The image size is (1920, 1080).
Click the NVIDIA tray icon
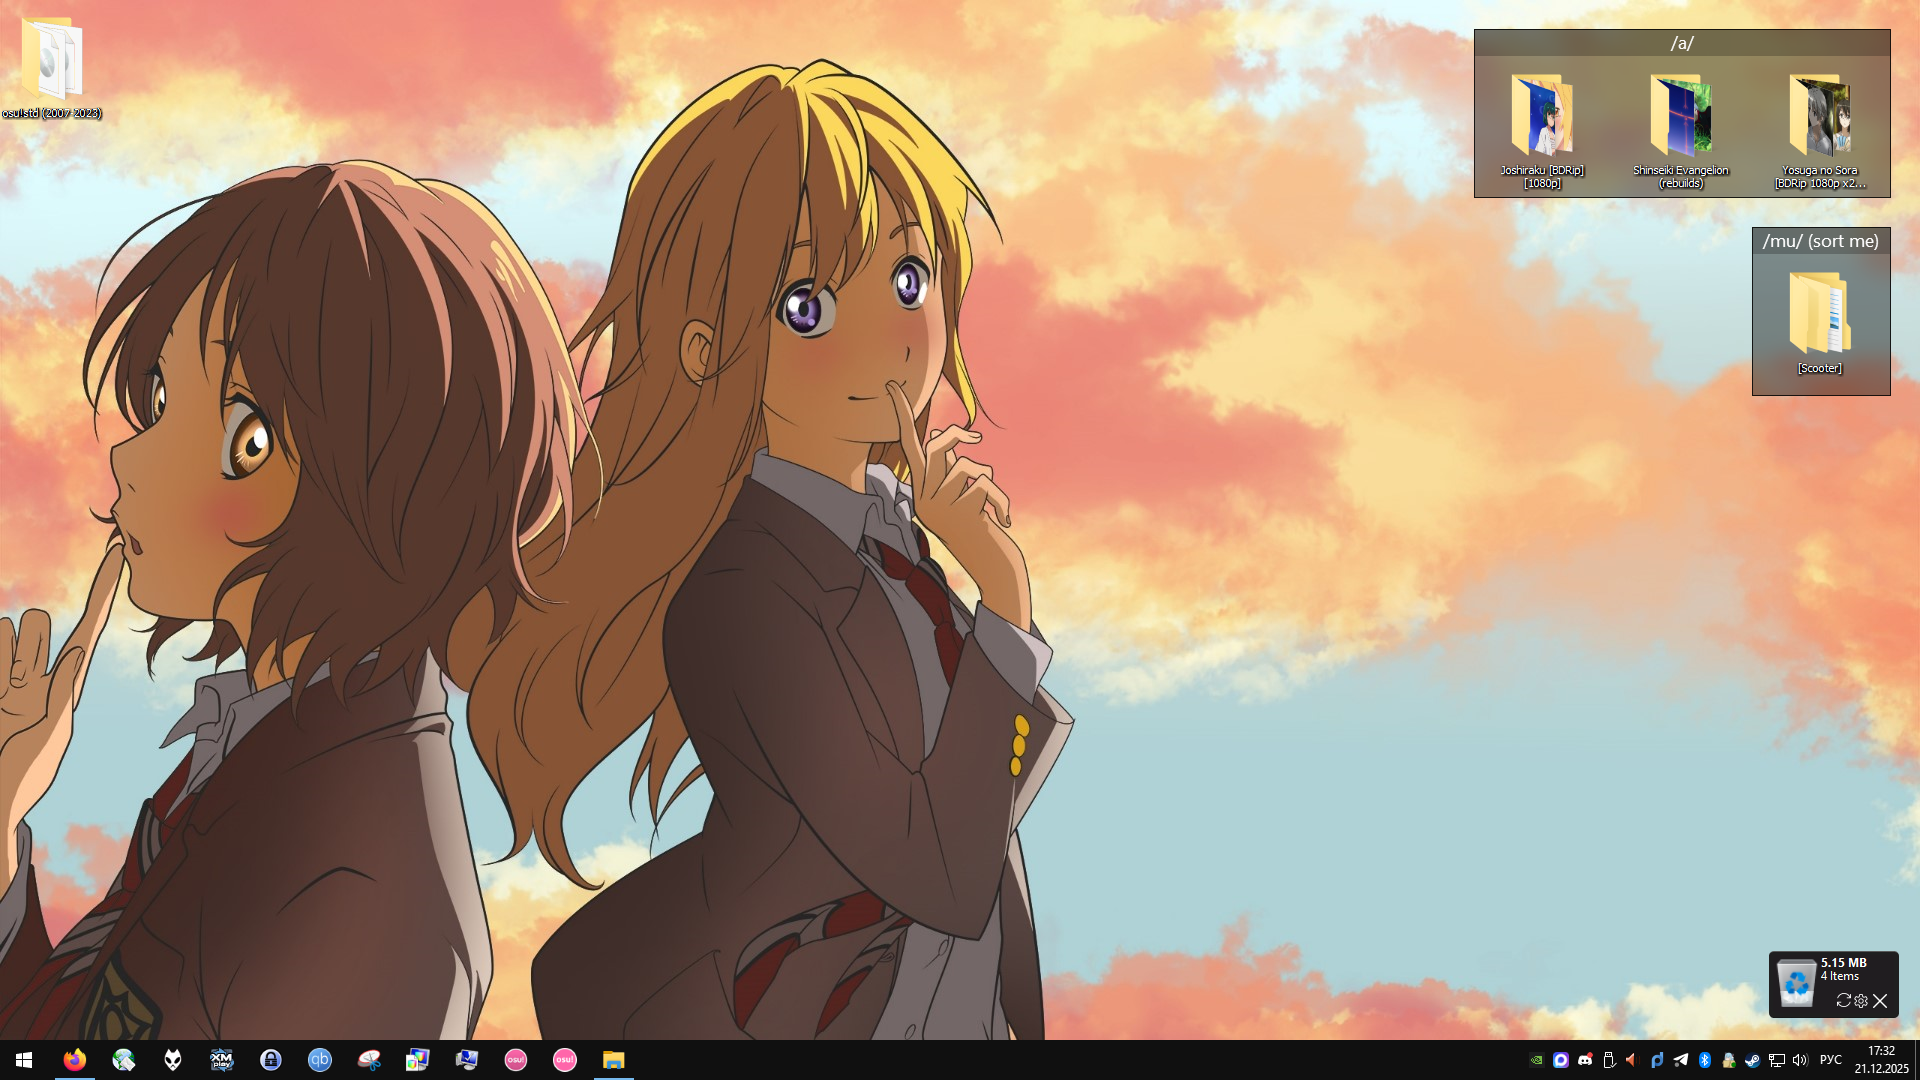pos(1537,1060)
